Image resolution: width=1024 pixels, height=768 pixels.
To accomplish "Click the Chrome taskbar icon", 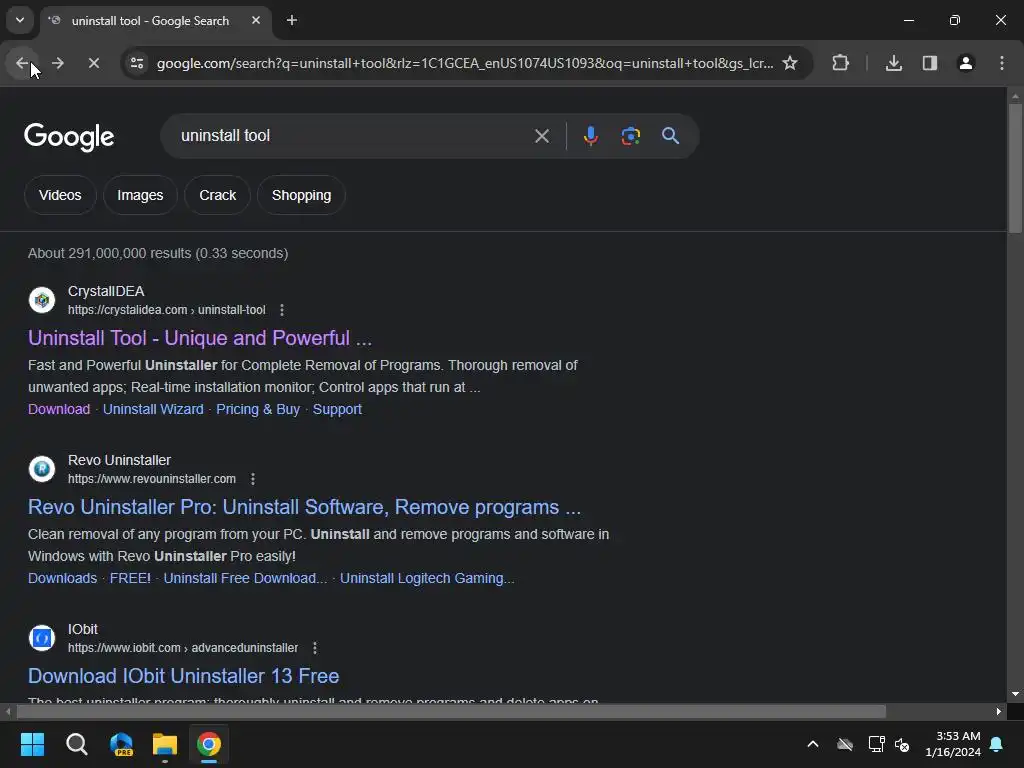I will (x=209, y=744).
